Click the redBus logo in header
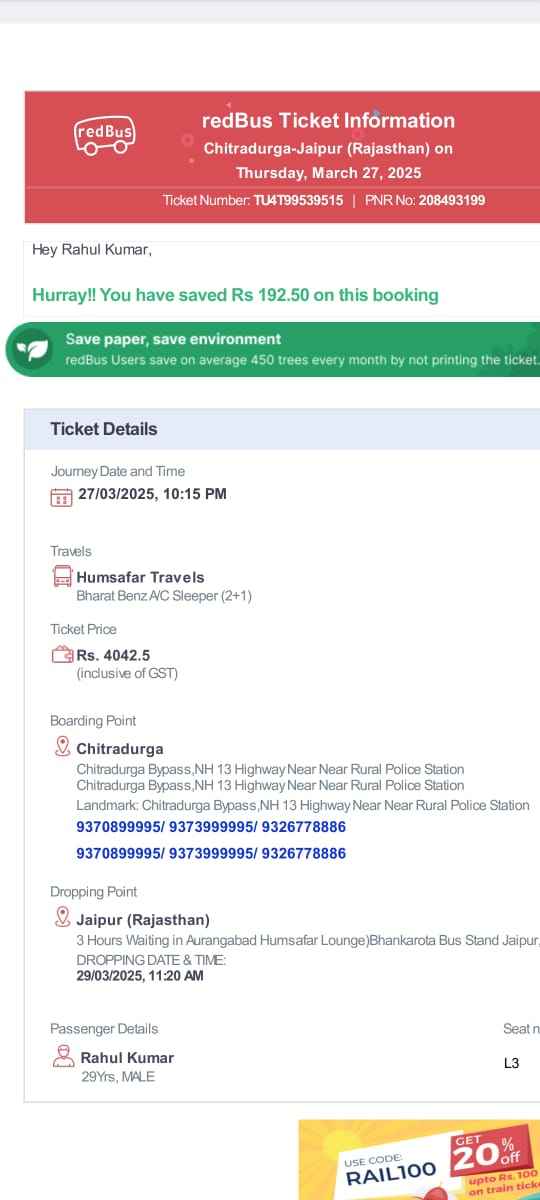 104,136
